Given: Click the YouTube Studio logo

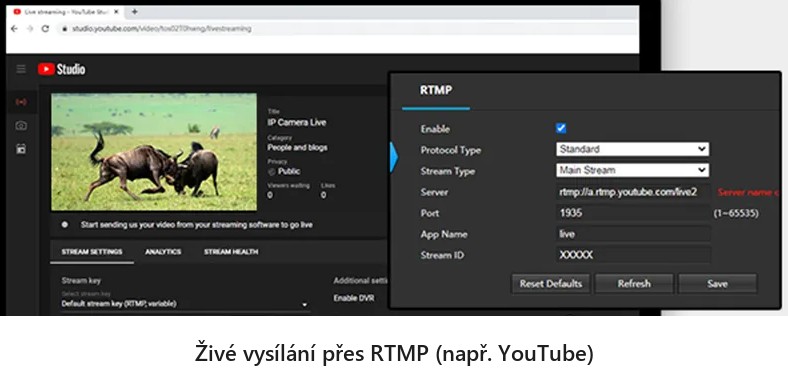Looking at the screenshot, I should click(x=61, y=69).
